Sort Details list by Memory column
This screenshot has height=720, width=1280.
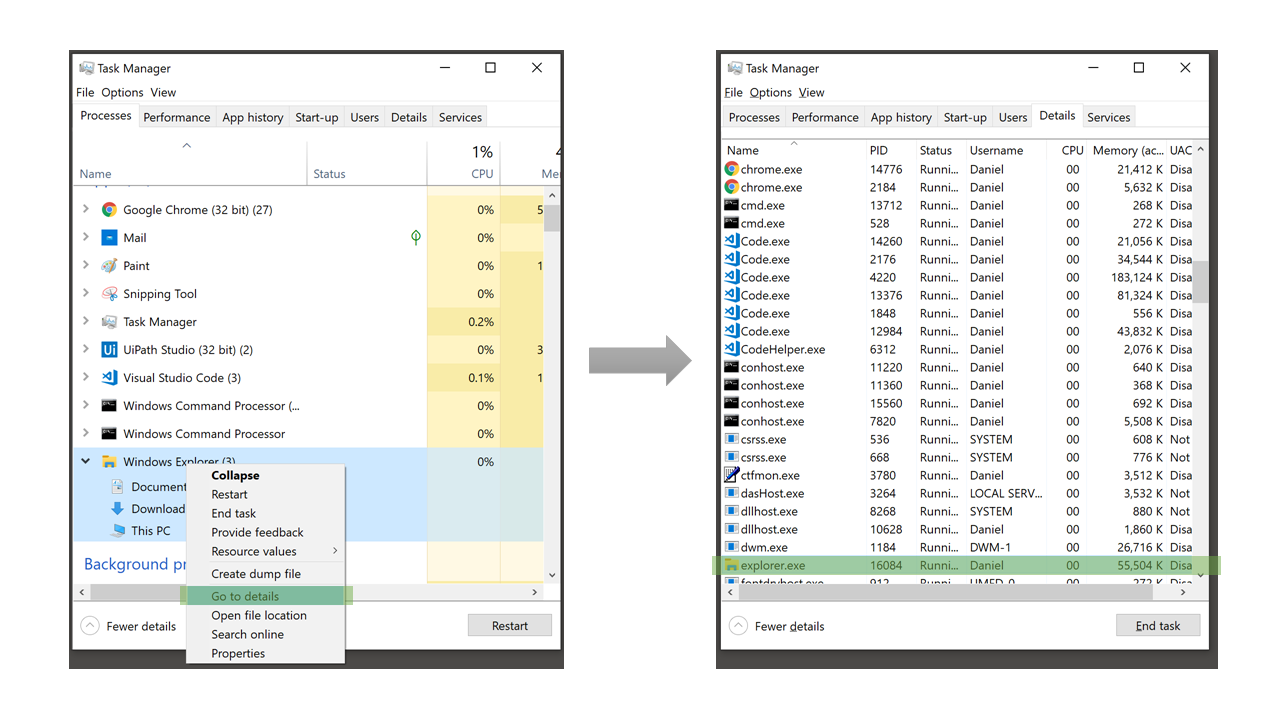tap(1127, 150)
